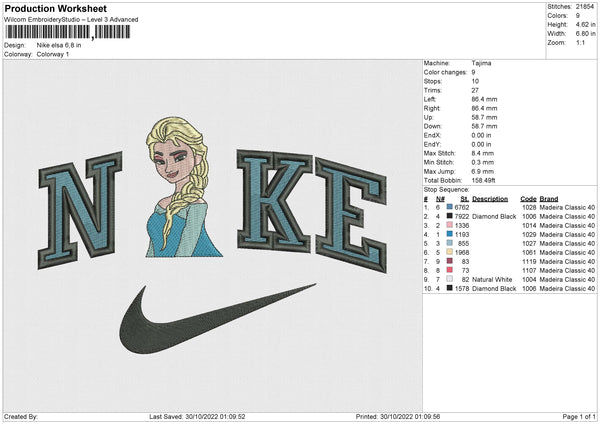The width and height of the screenshot is (600, 424).
Task: Click the 'Code' column header
Action: [528, 199]
